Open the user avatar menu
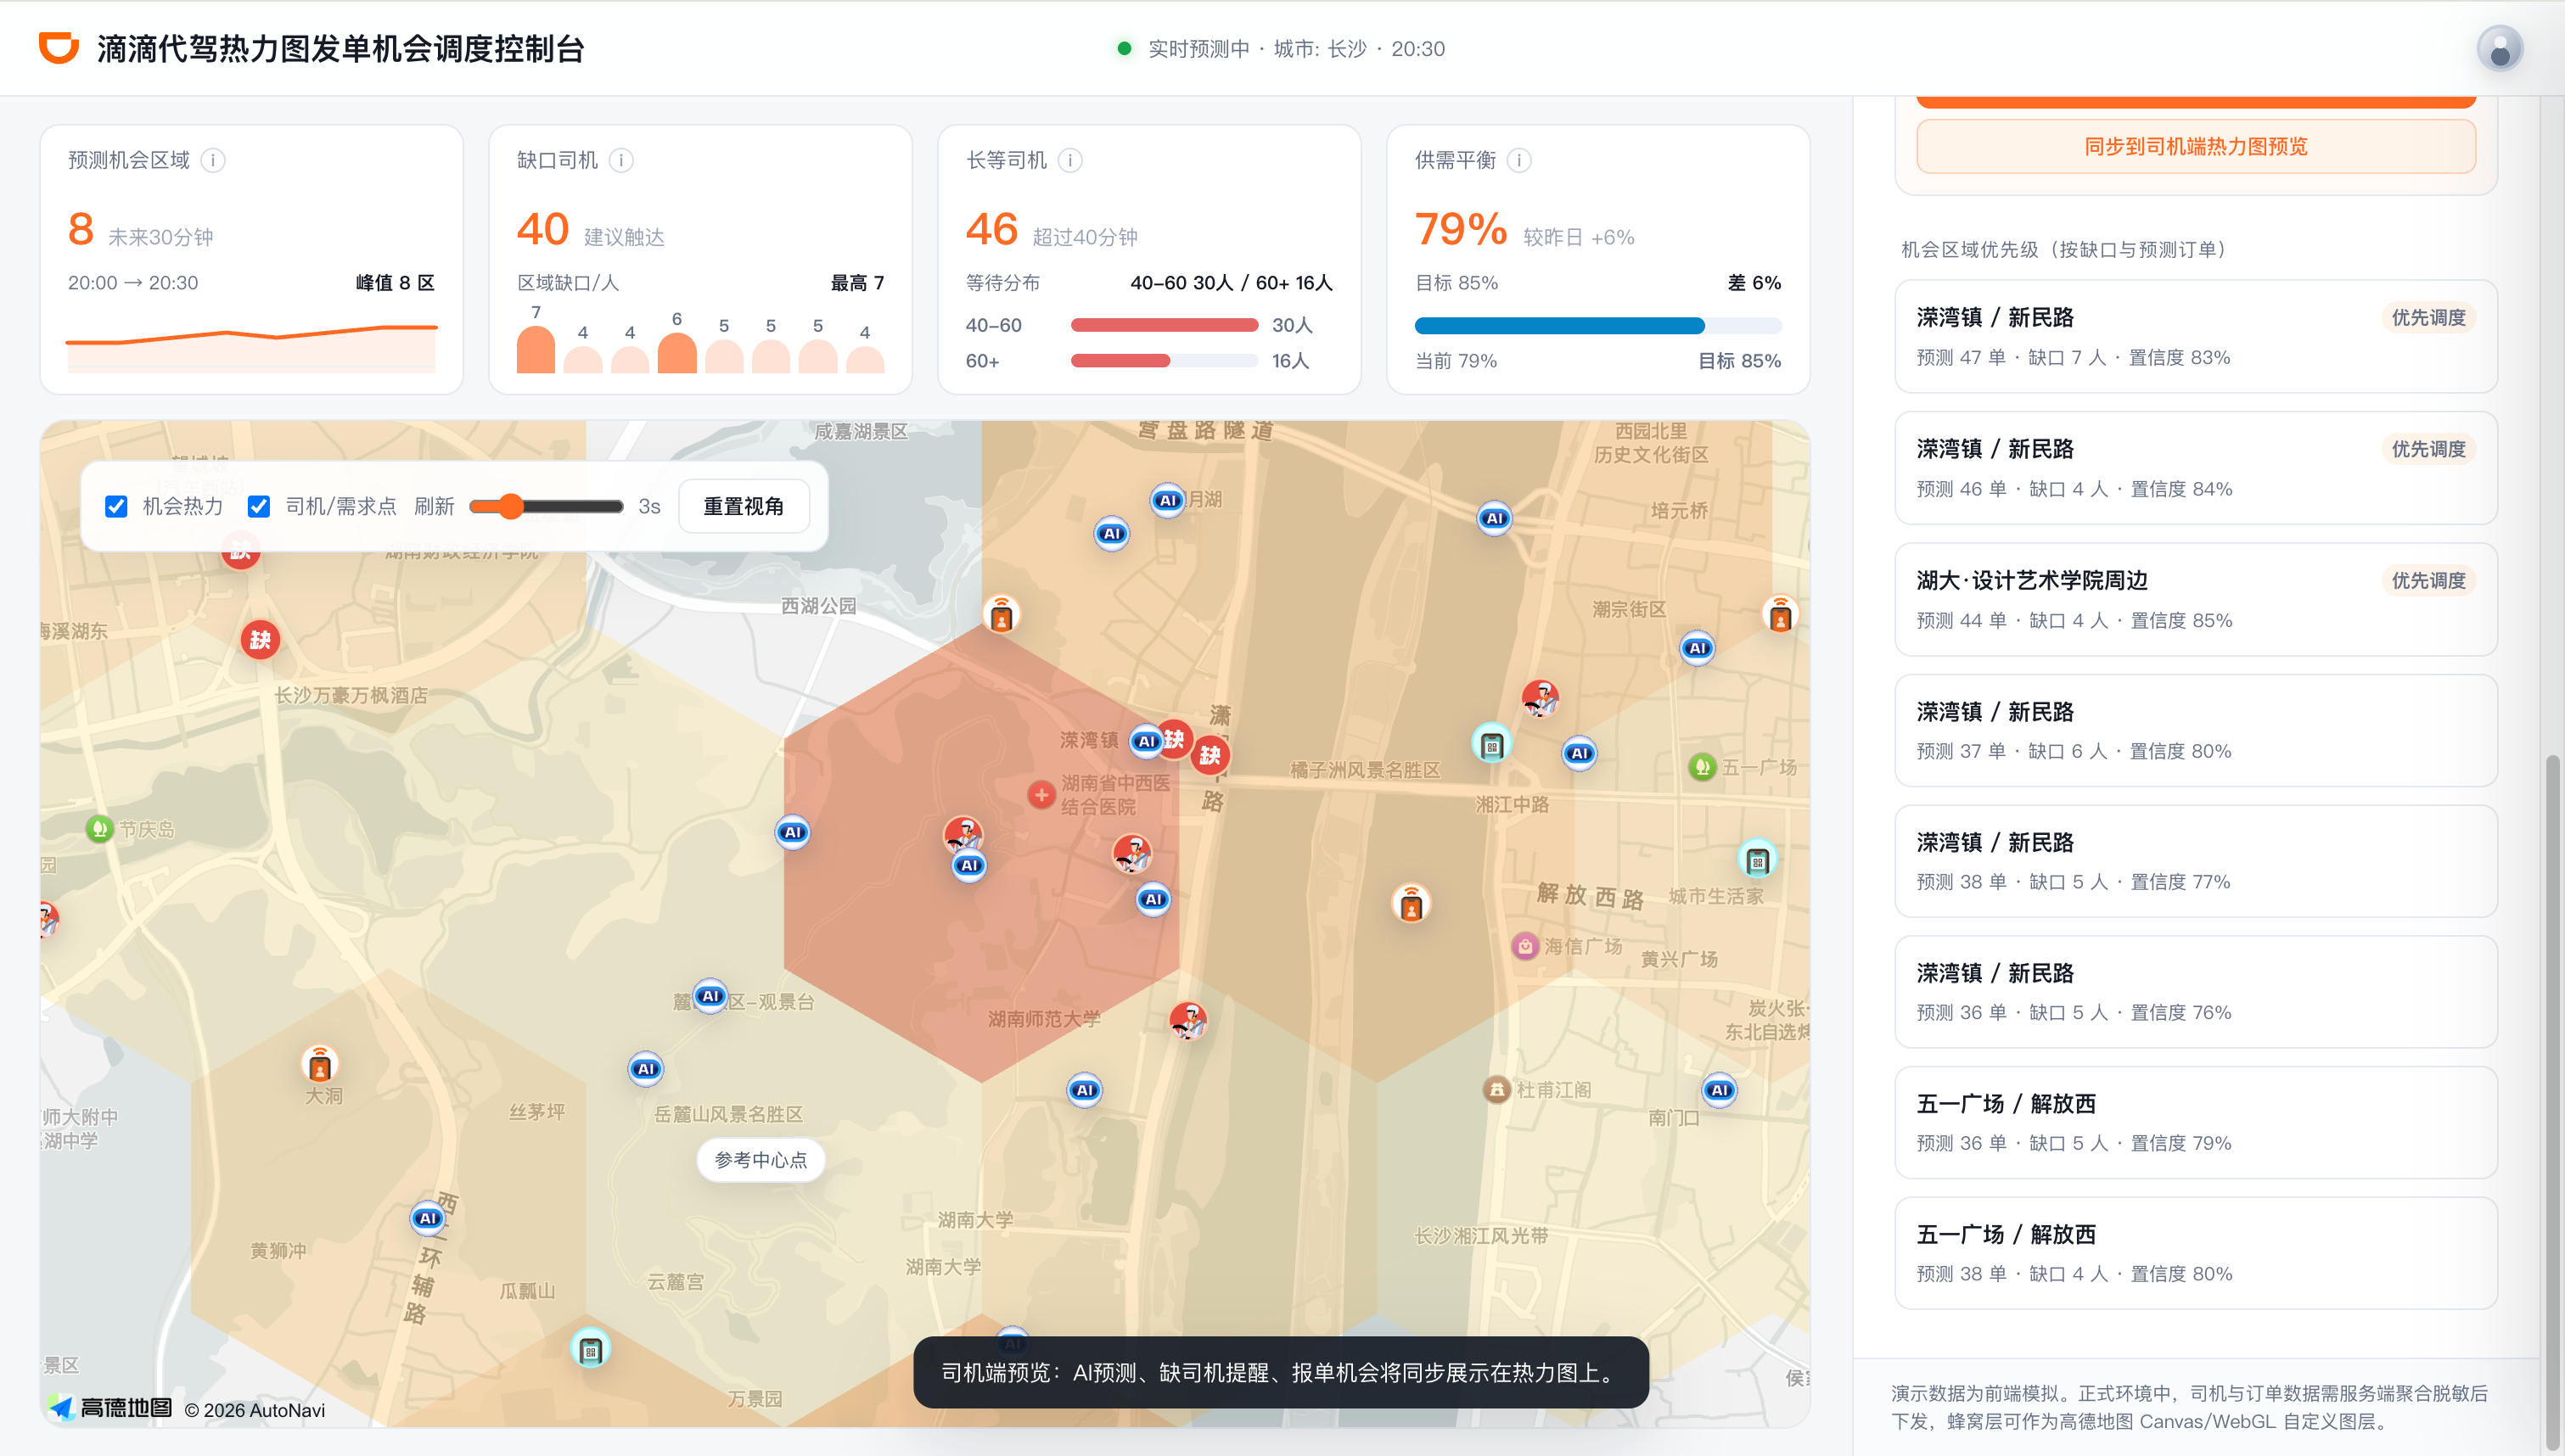The image size is (2565, 1456). pyautogui.click(x=2500, y=48)
